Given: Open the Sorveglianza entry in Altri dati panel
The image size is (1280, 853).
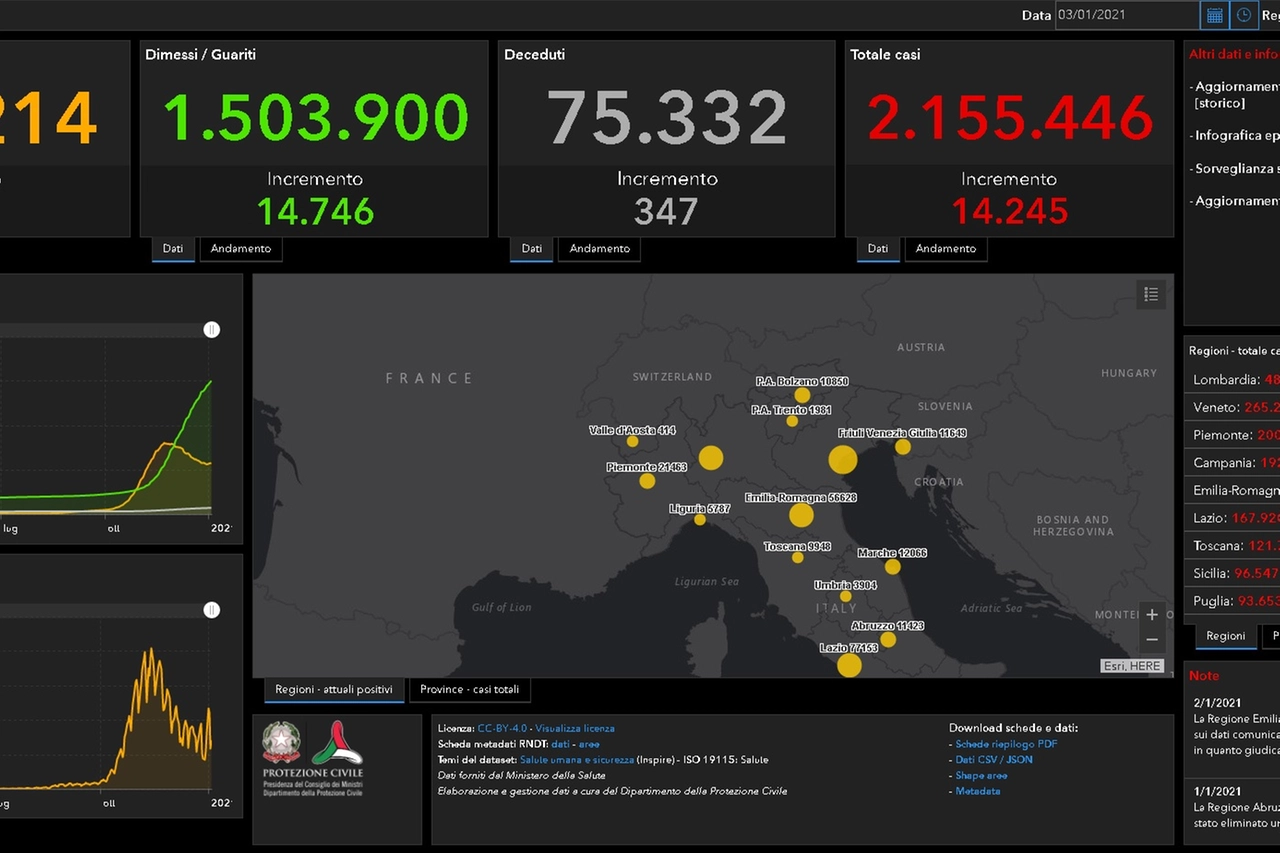Looking at the screenshot, I should 1236,169.
